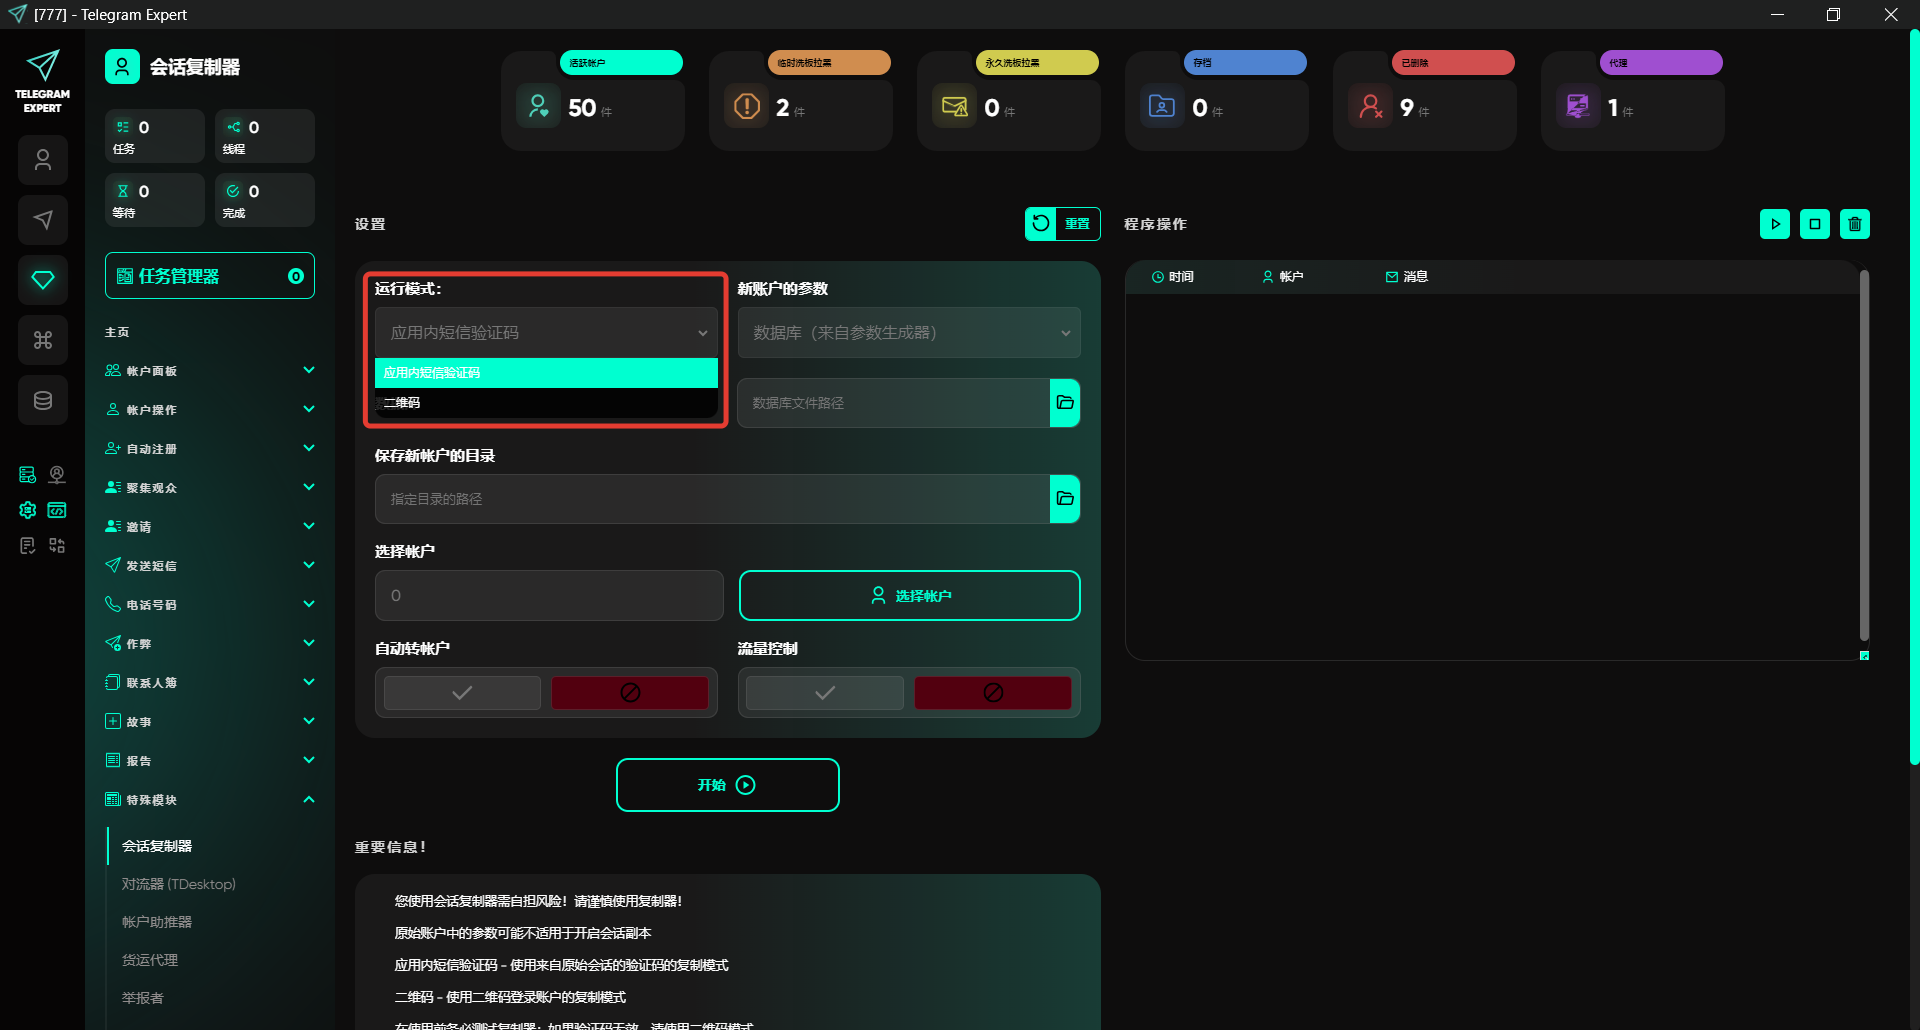The image size is (1920, 1030).
Task: Disable 流量控制 with the red toggle
Action: click(992, 693)
